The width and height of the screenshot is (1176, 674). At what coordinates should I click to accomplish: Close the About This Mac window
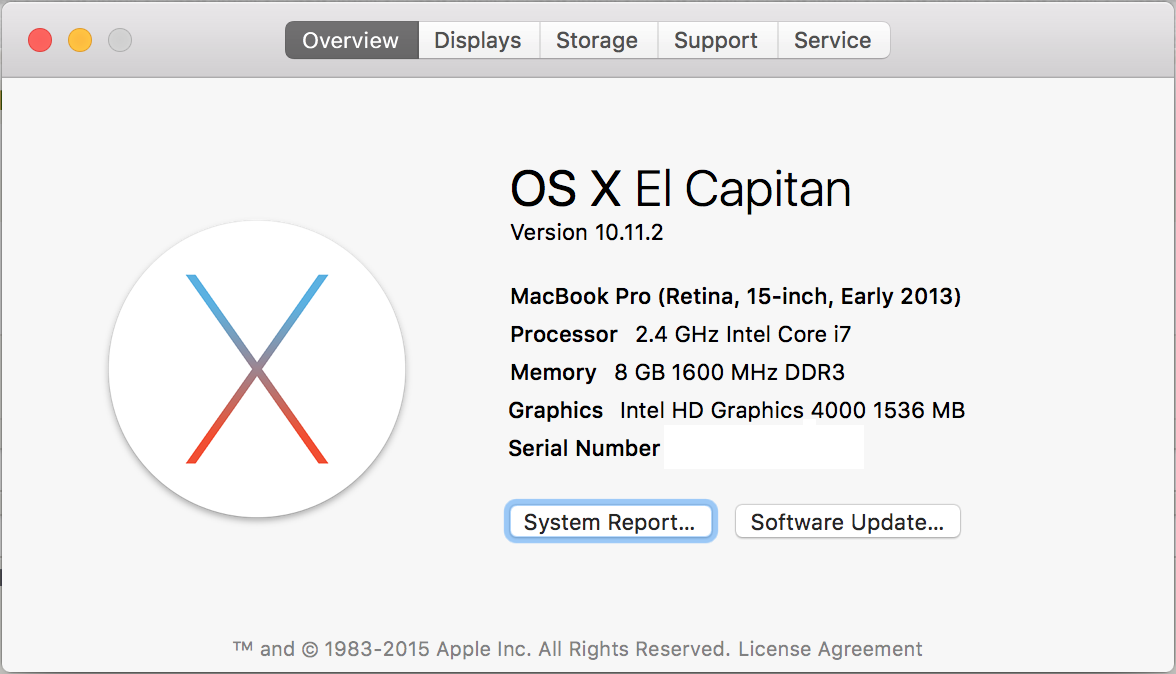click(40, 40)
